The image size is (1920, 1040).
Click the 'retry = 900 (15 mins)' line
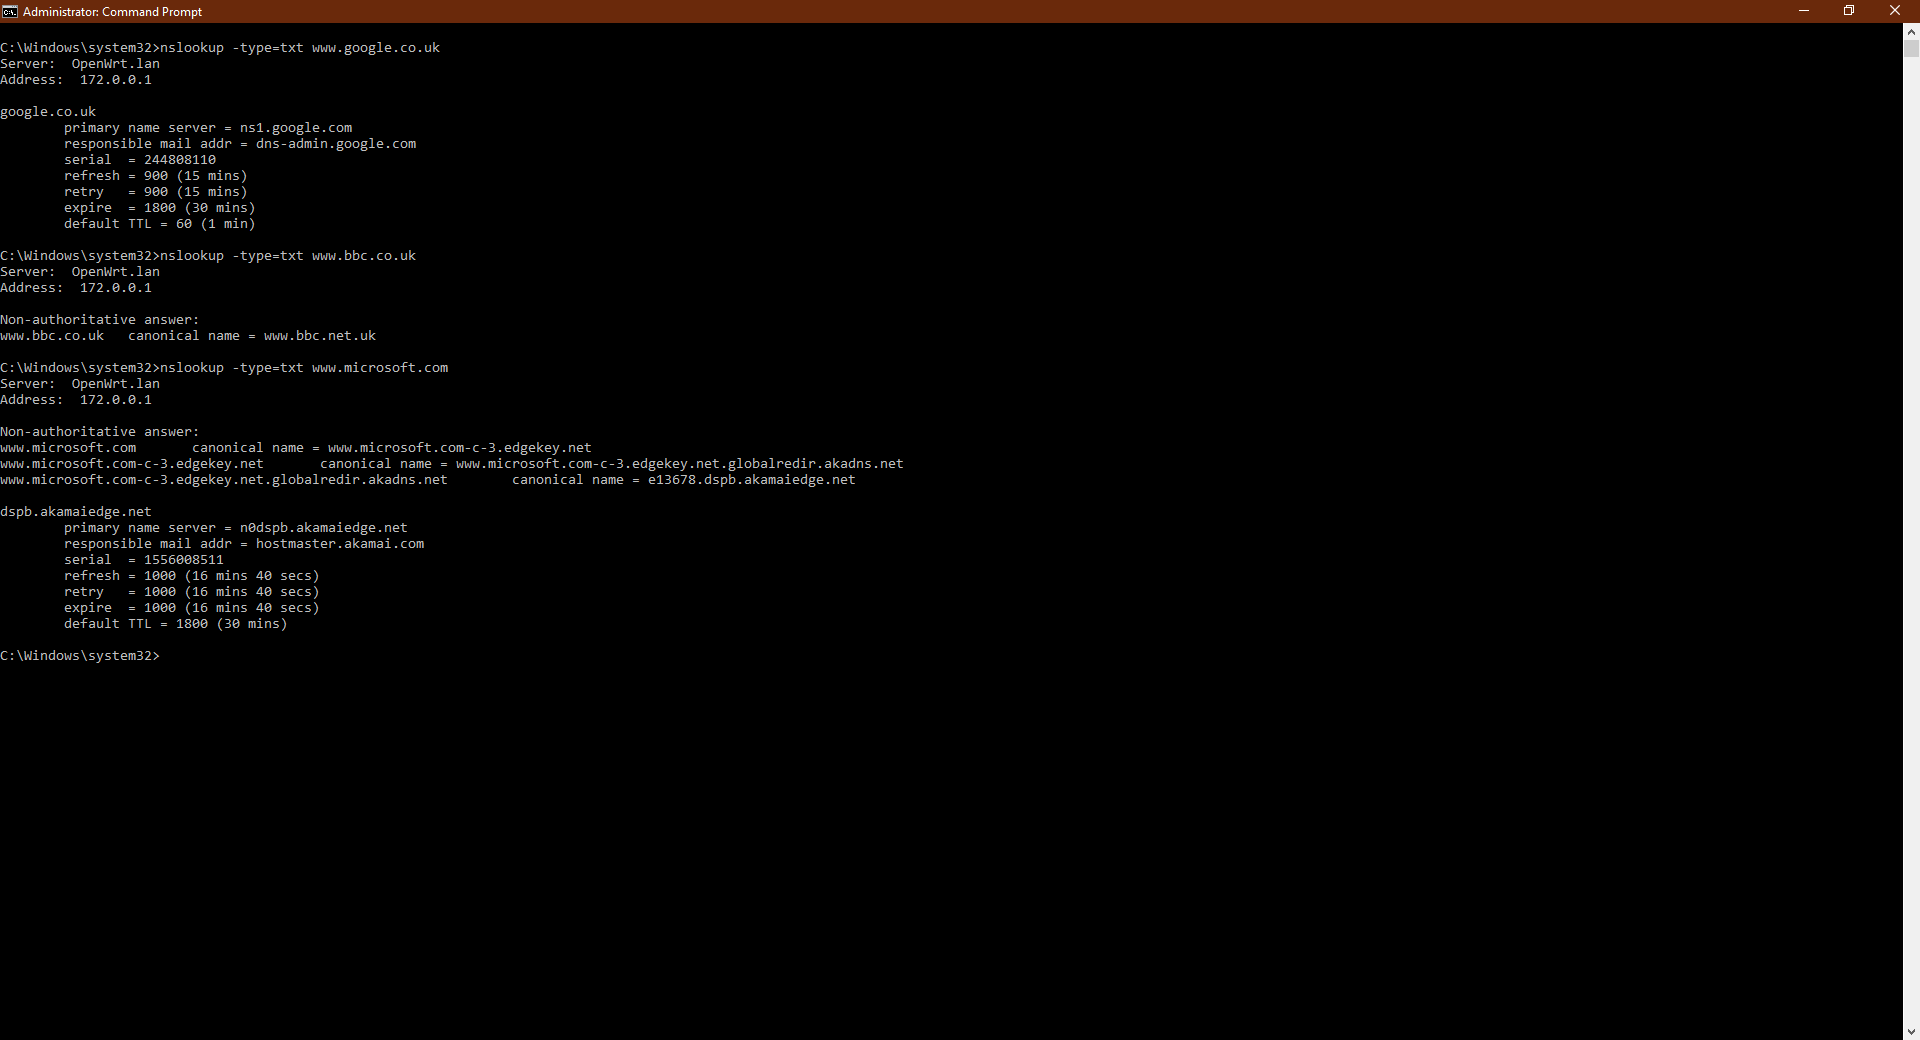[156, 192]
